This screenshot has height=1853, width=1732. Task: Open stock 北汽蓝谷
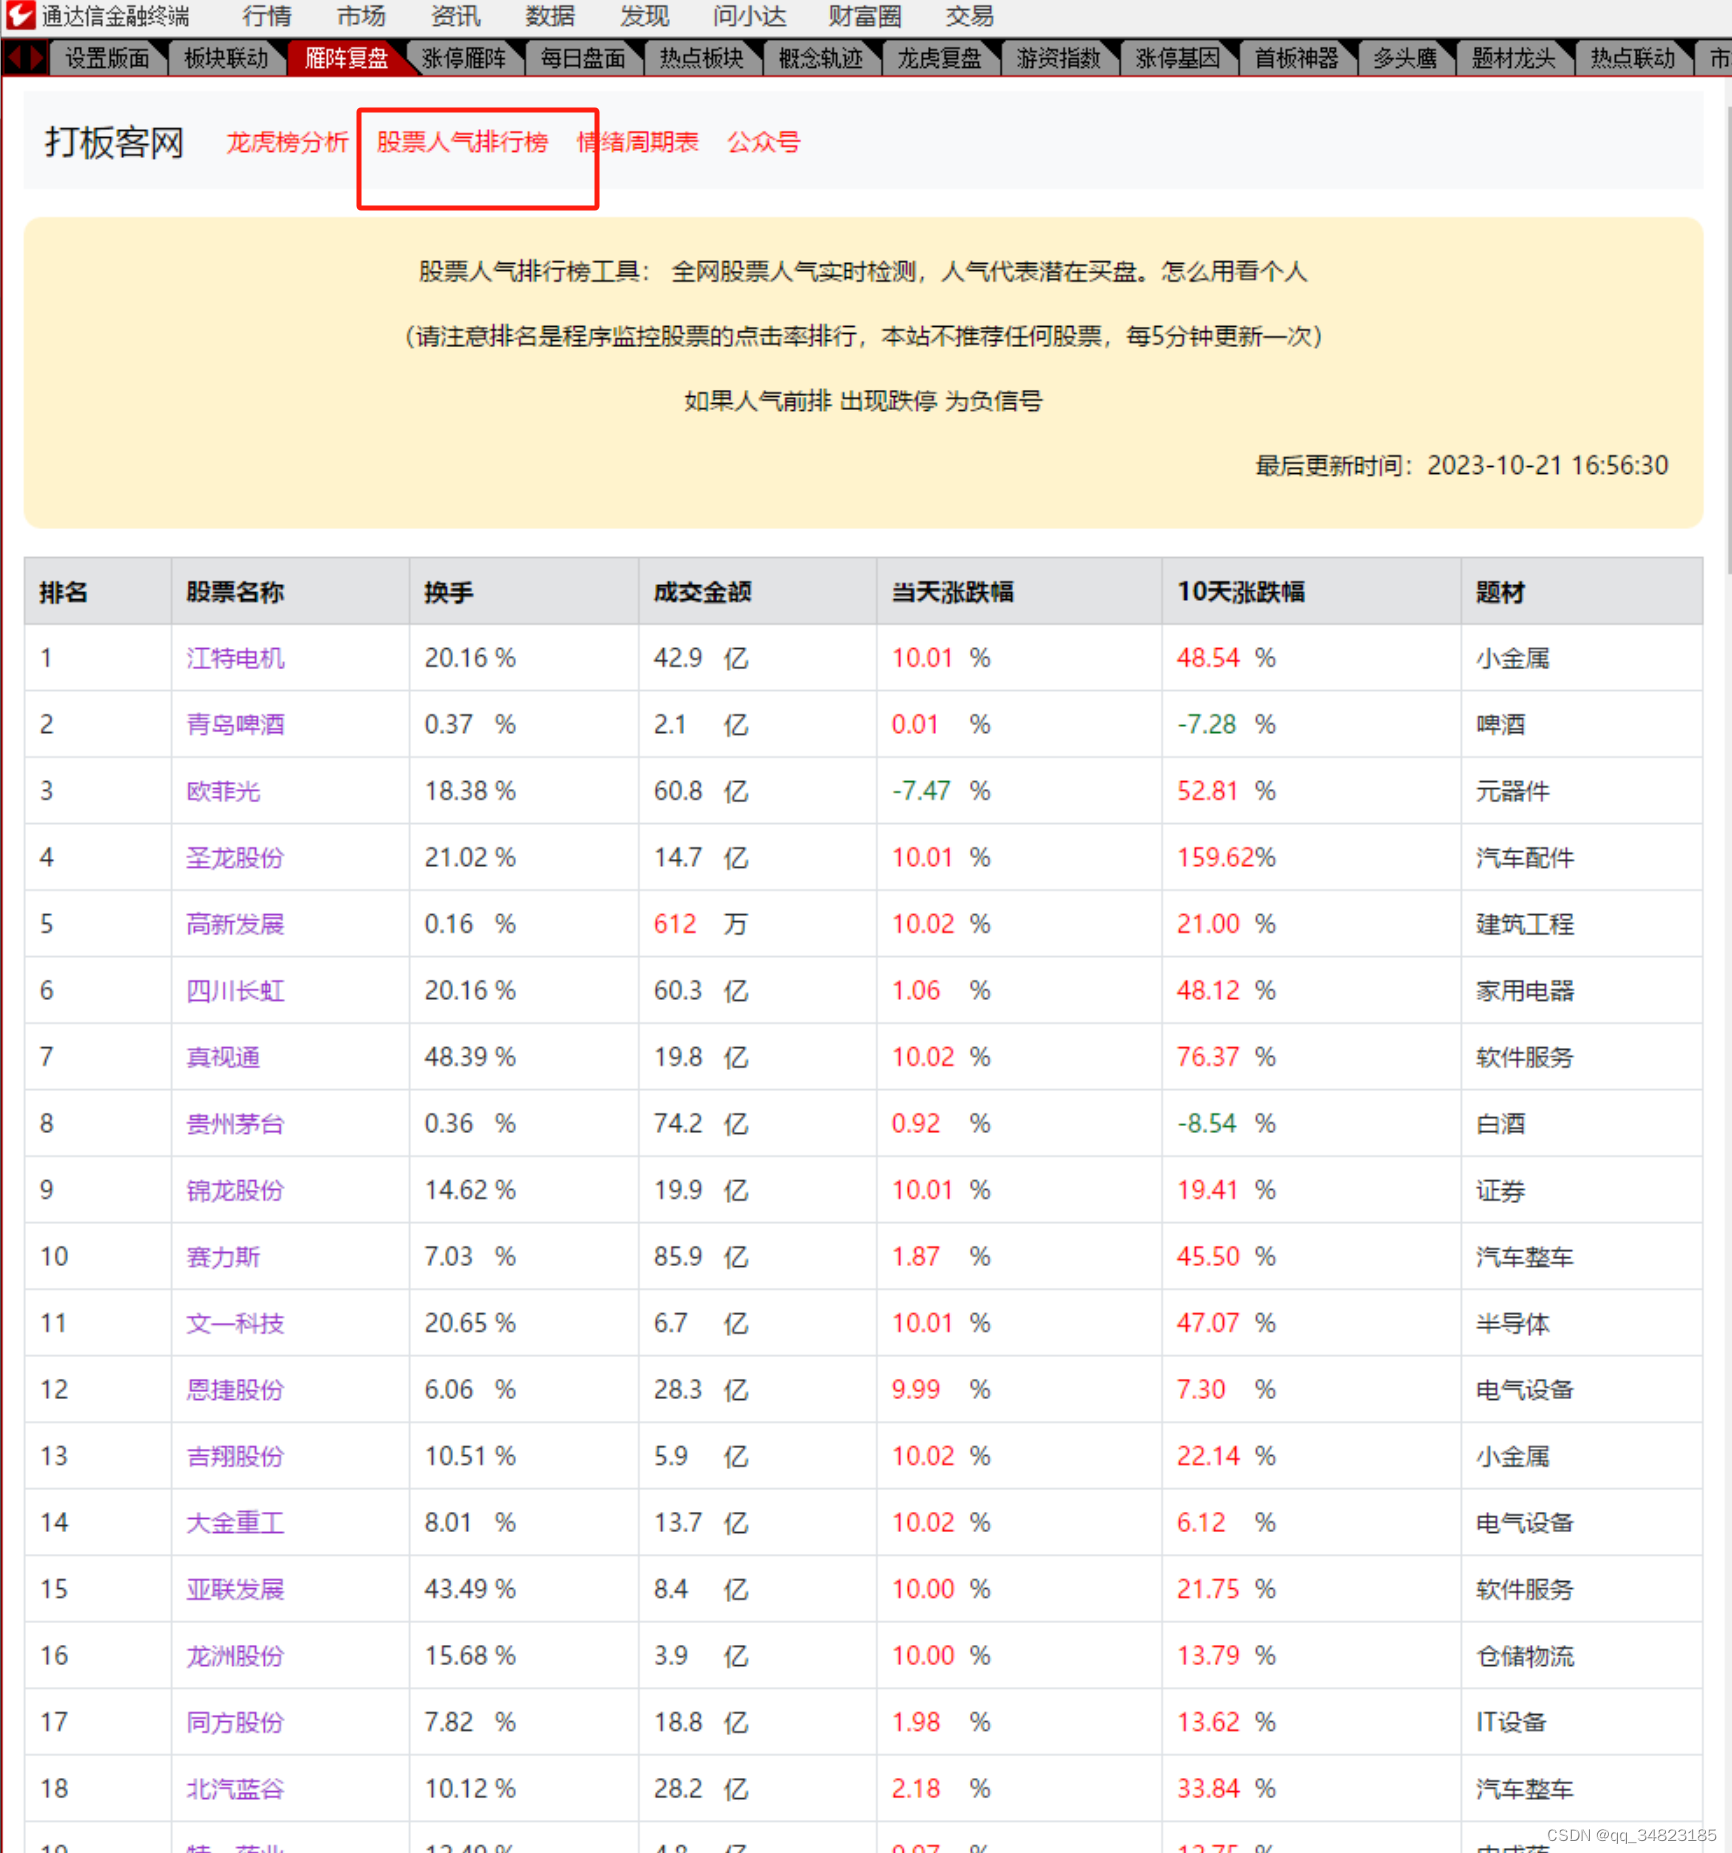point(235,1788)
